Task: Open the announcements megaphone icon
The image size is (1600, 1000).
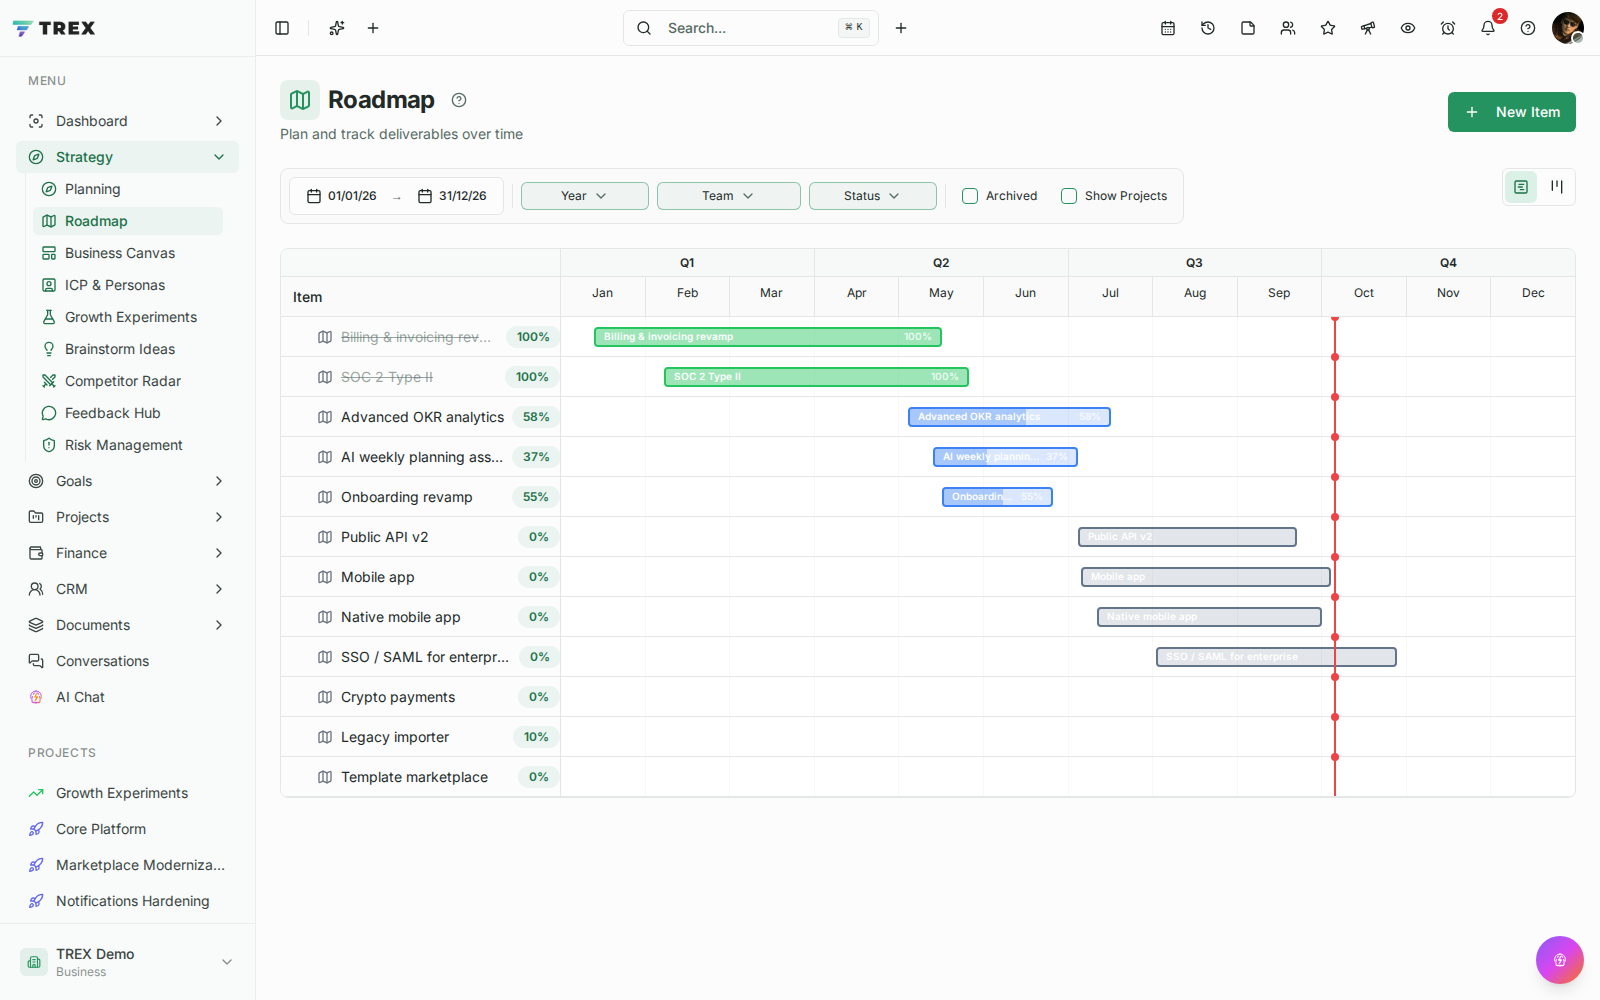Action: tap(1368, 28)
